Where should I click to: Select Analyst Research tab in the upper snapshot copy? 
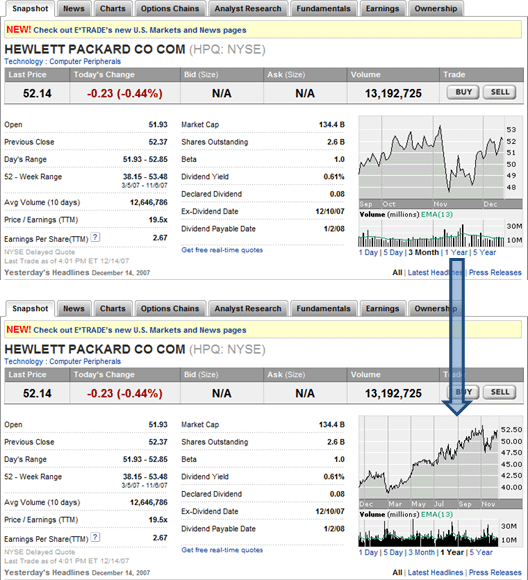[248, 9]
